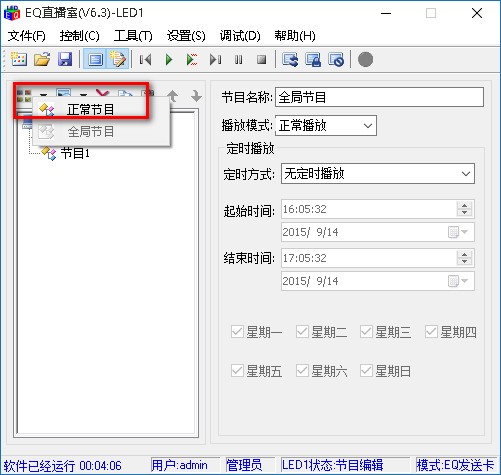The image size is (501, 475).
Task: Select 正常节目 from the popup menu
Action: click(x=91, y=109)
